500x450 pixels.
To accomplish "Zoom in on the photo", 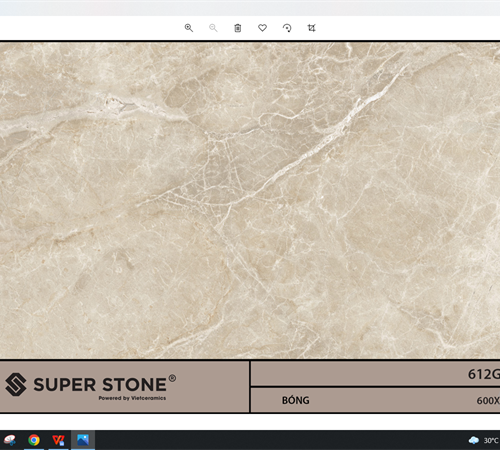I will pos(189,28).
